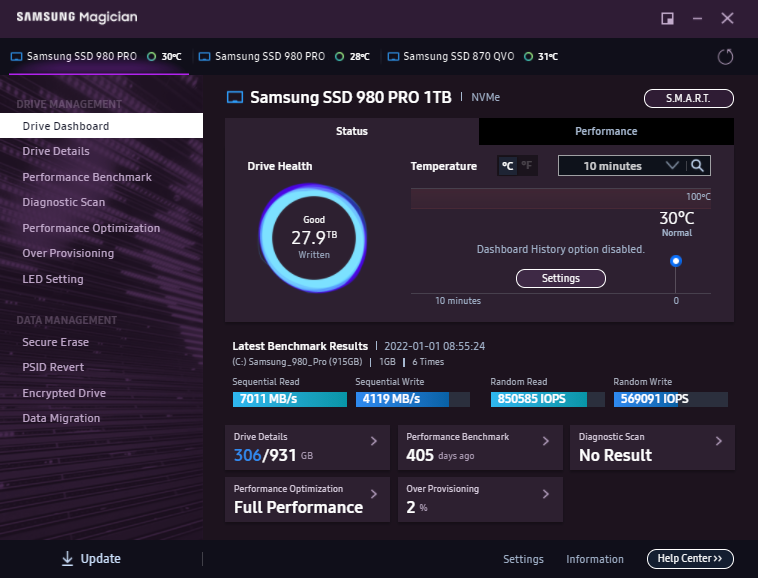Click the Full Performance text

point(298,507)
